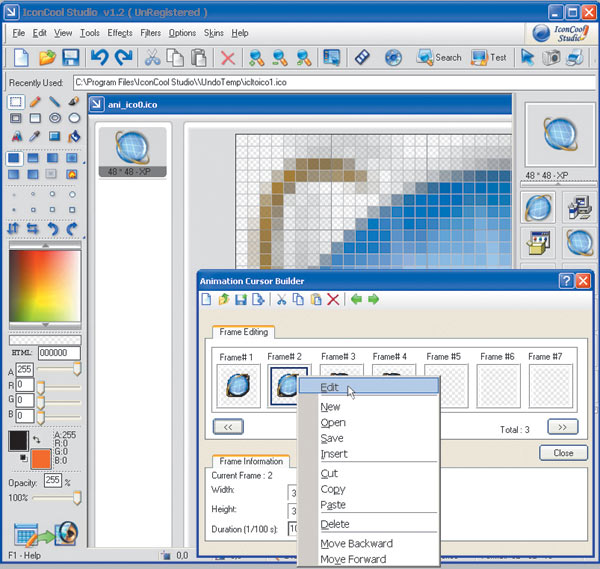Viewport: 600px width, 569px height.
Task: Switch to the Frame Editing tab
Action: (244, 332)
